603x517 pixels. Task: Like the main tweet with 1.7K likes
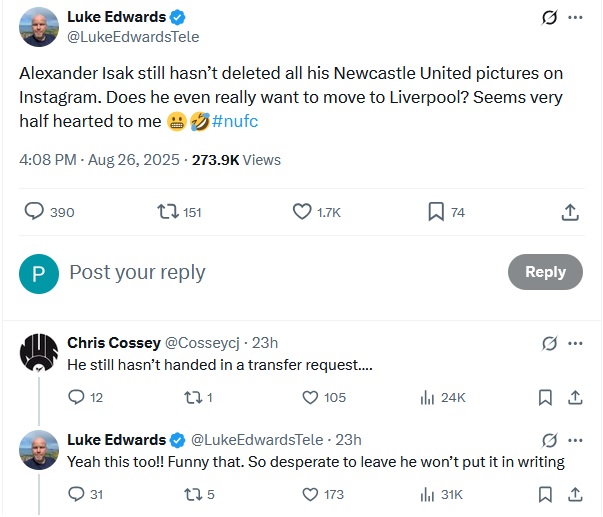[x=302, y=212]
